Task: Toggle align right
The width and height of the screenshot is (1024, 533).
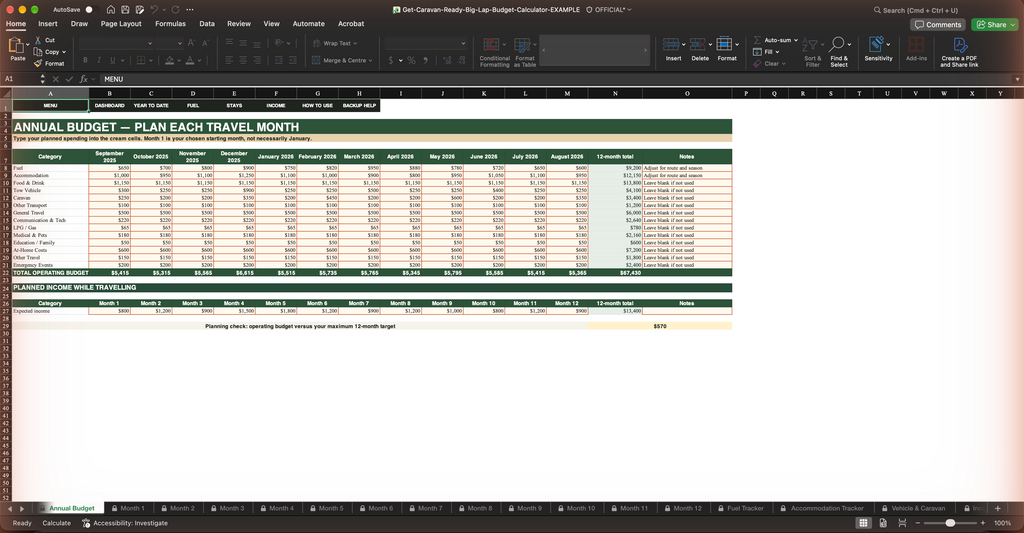Action: 257,60
